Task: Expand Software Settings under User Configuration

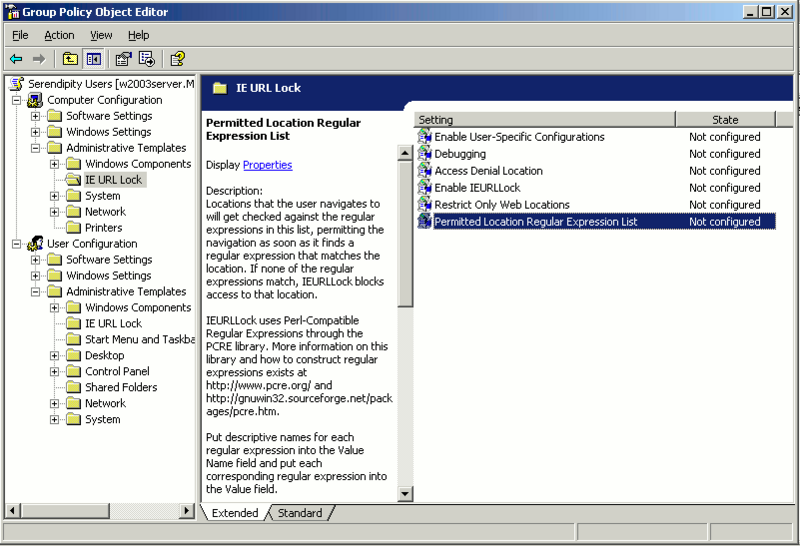Action: [35, 260]
